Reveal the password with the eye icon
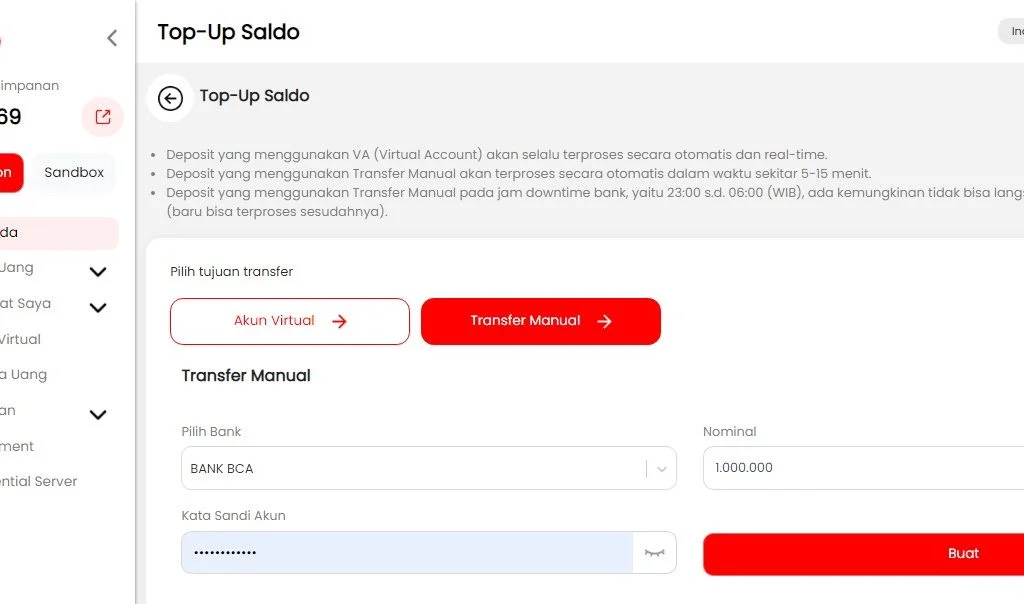 (654, 552)
